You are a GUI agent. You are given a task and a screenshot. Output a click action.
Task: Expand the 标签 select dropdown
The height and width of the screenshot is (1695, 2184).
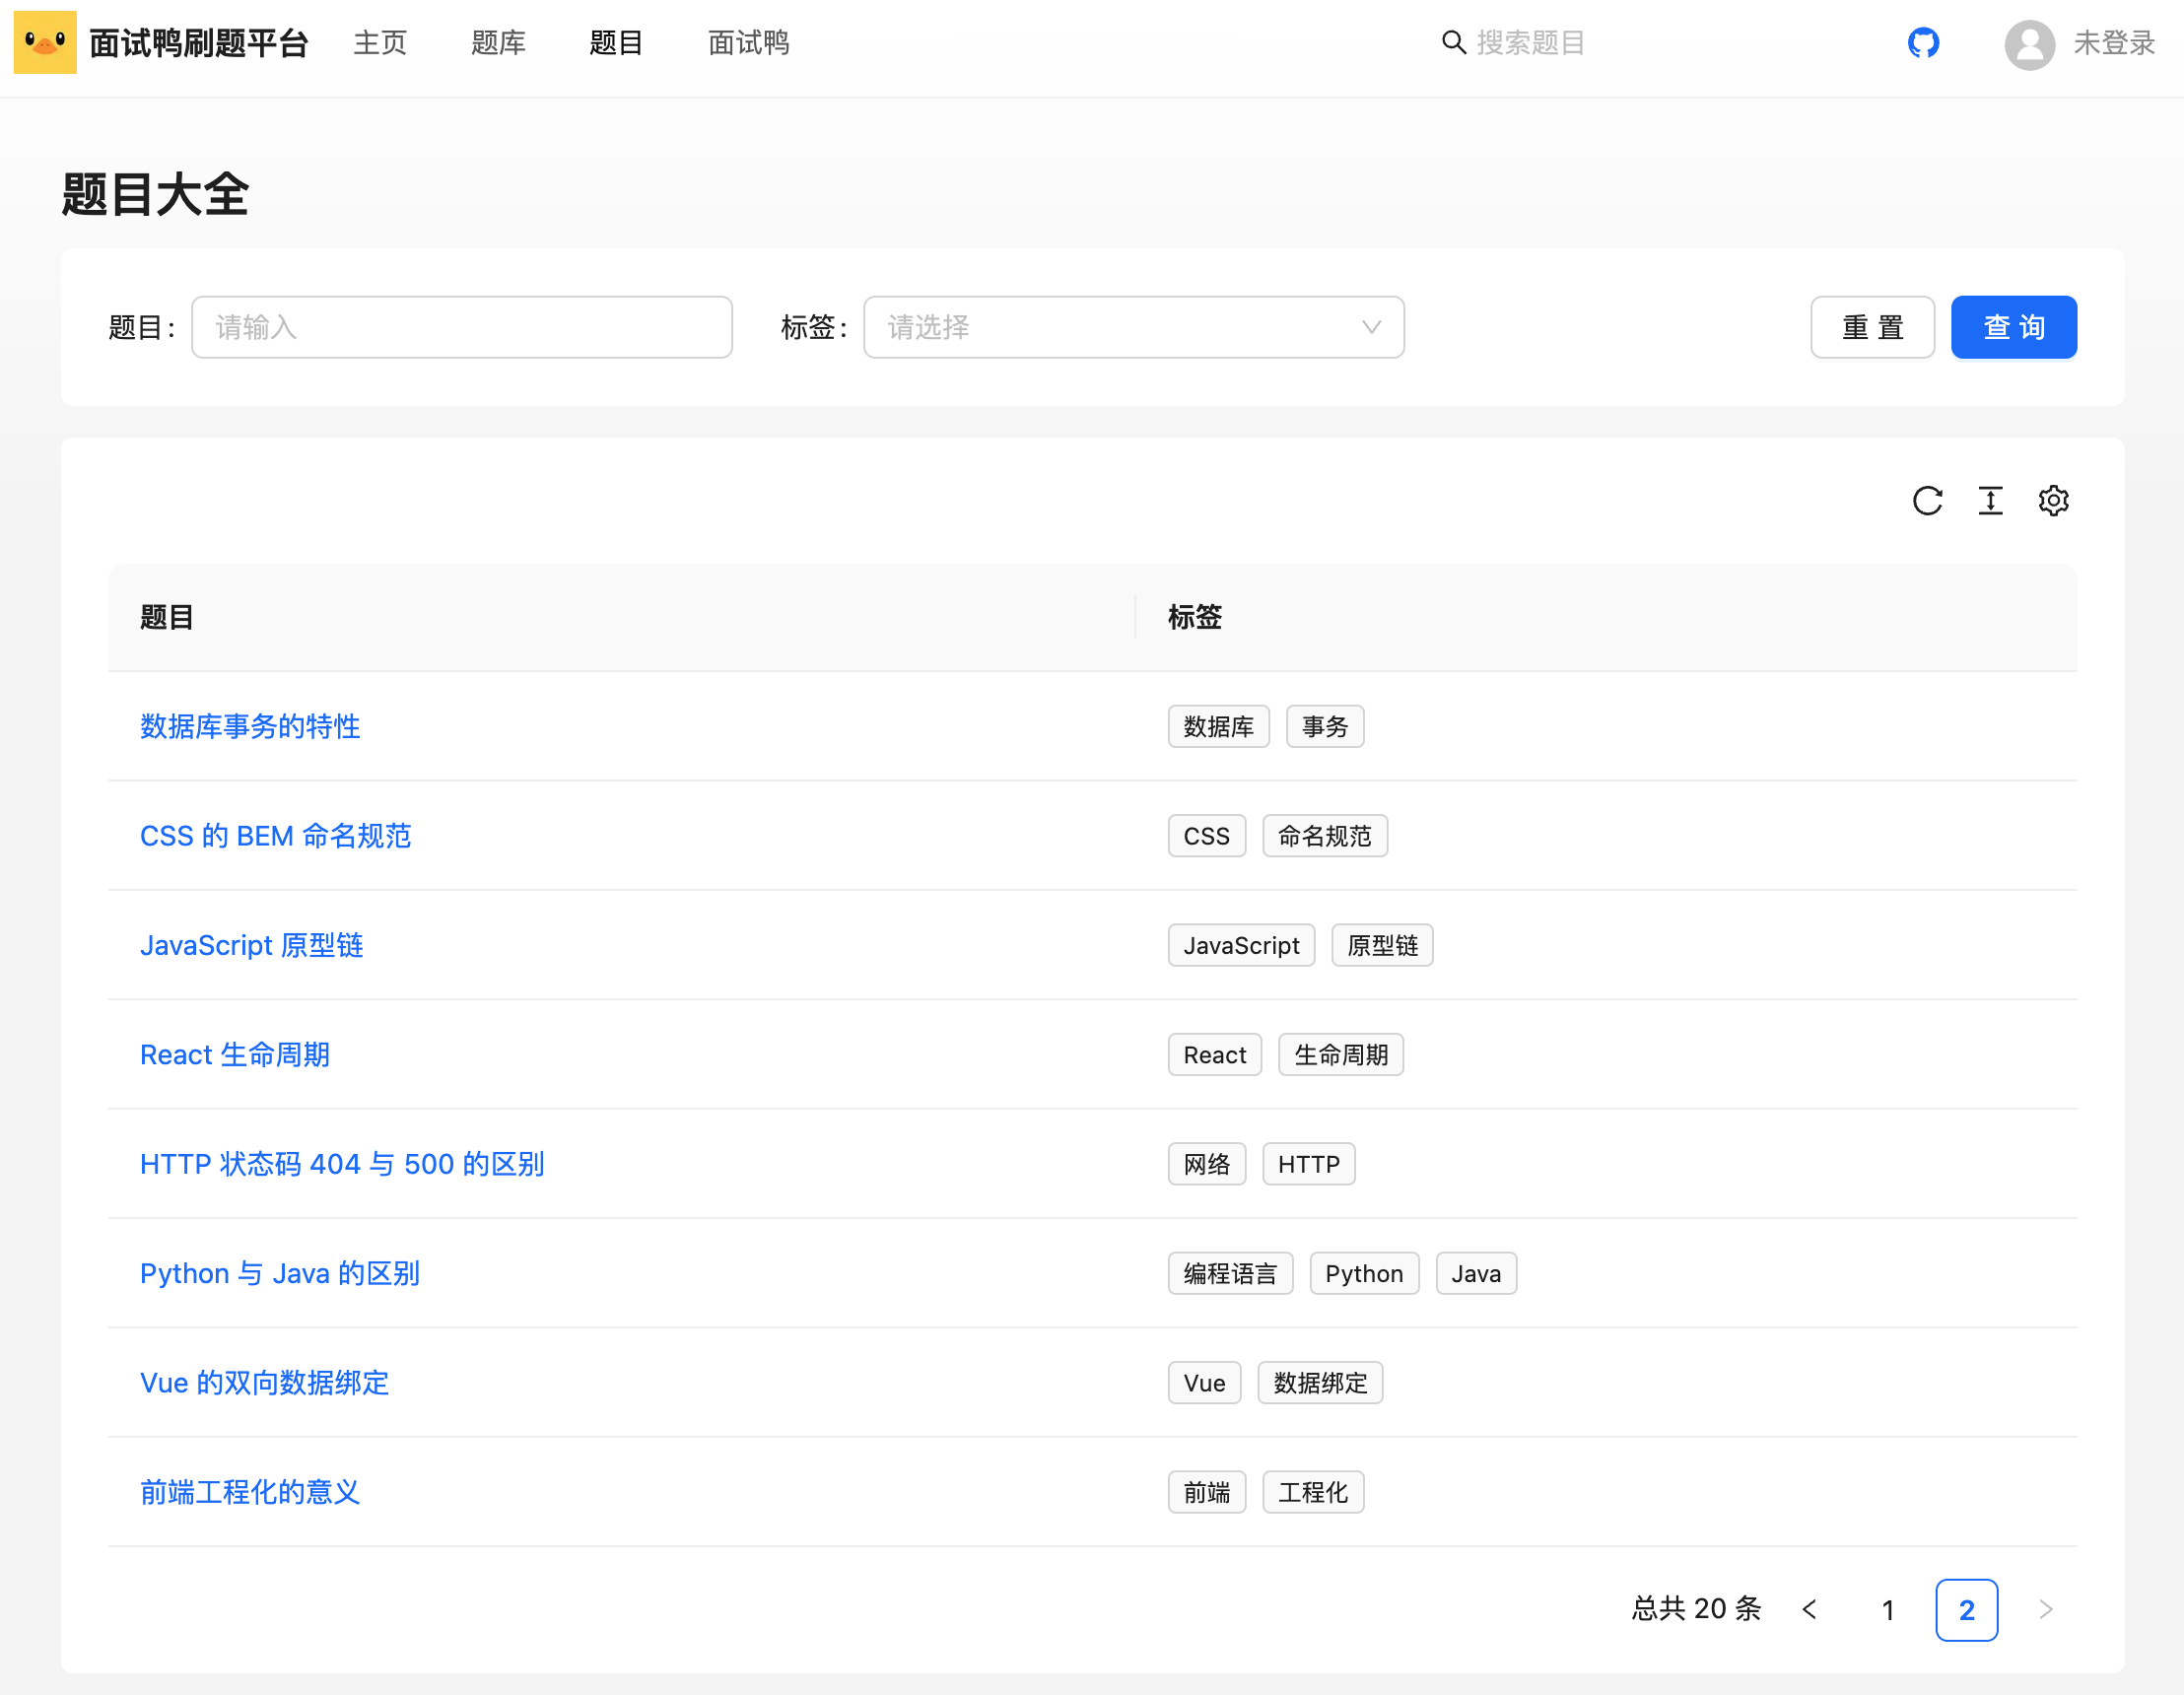point(1133,327)
